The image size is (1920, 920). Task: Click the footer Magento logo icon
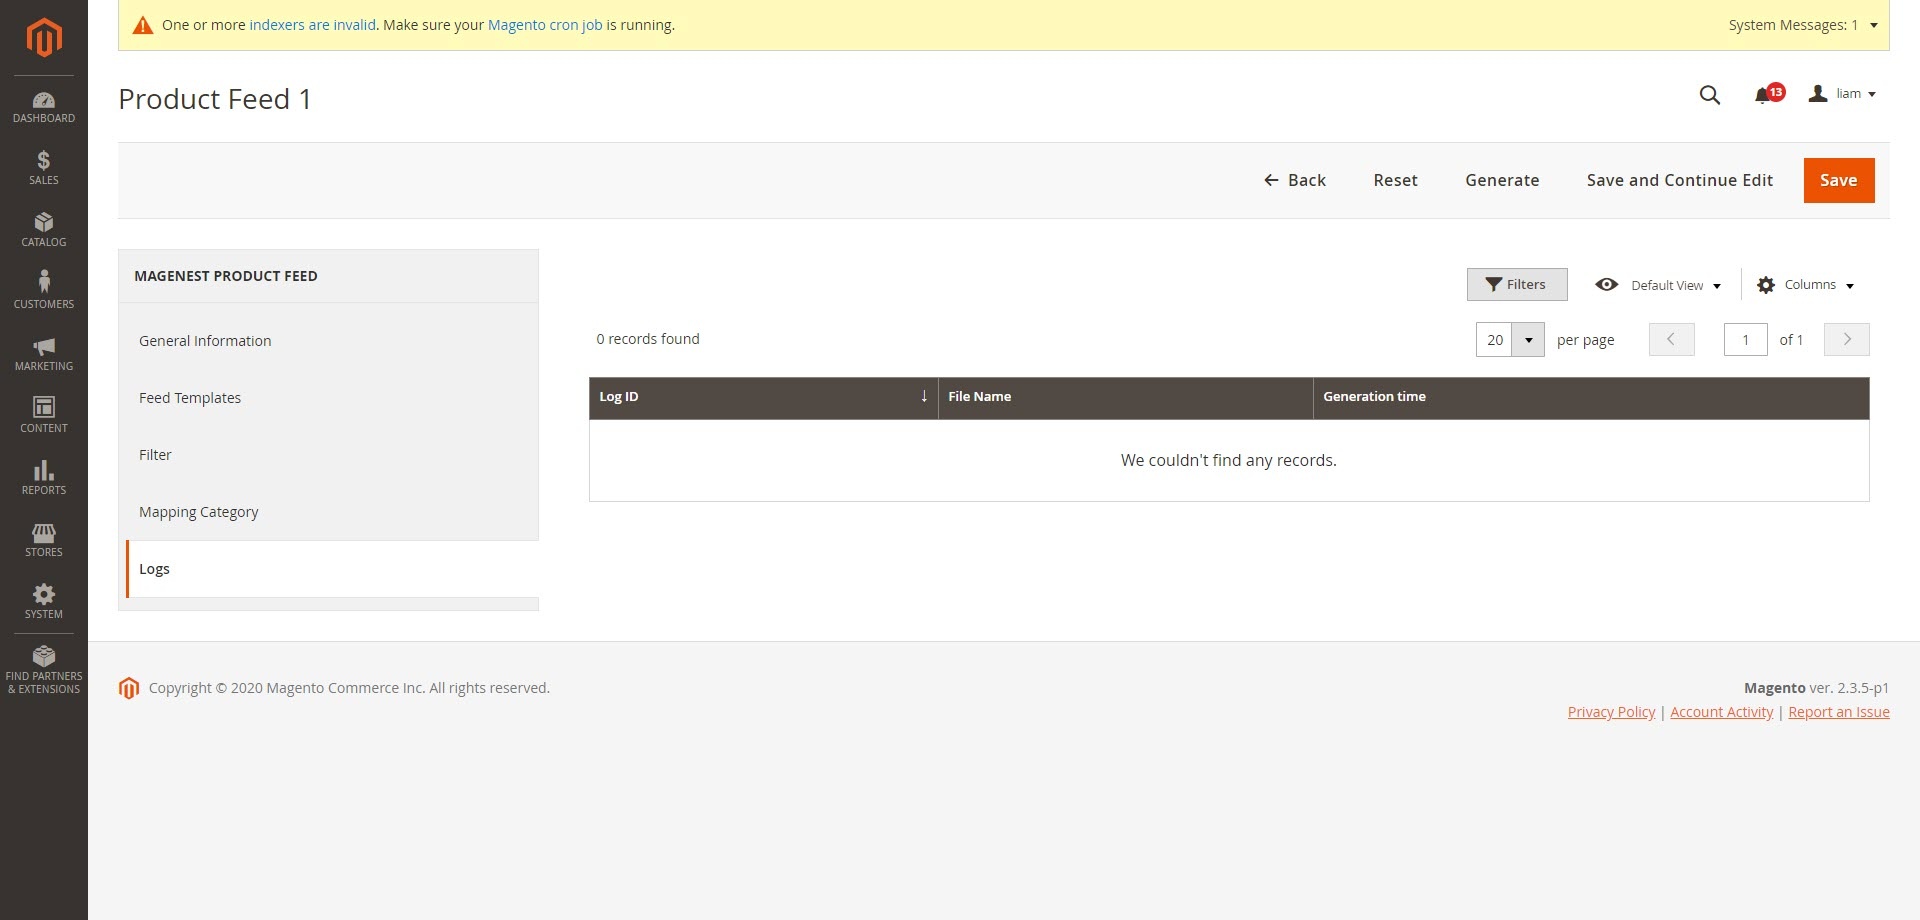pyautogui.click(x=129, y=688)
